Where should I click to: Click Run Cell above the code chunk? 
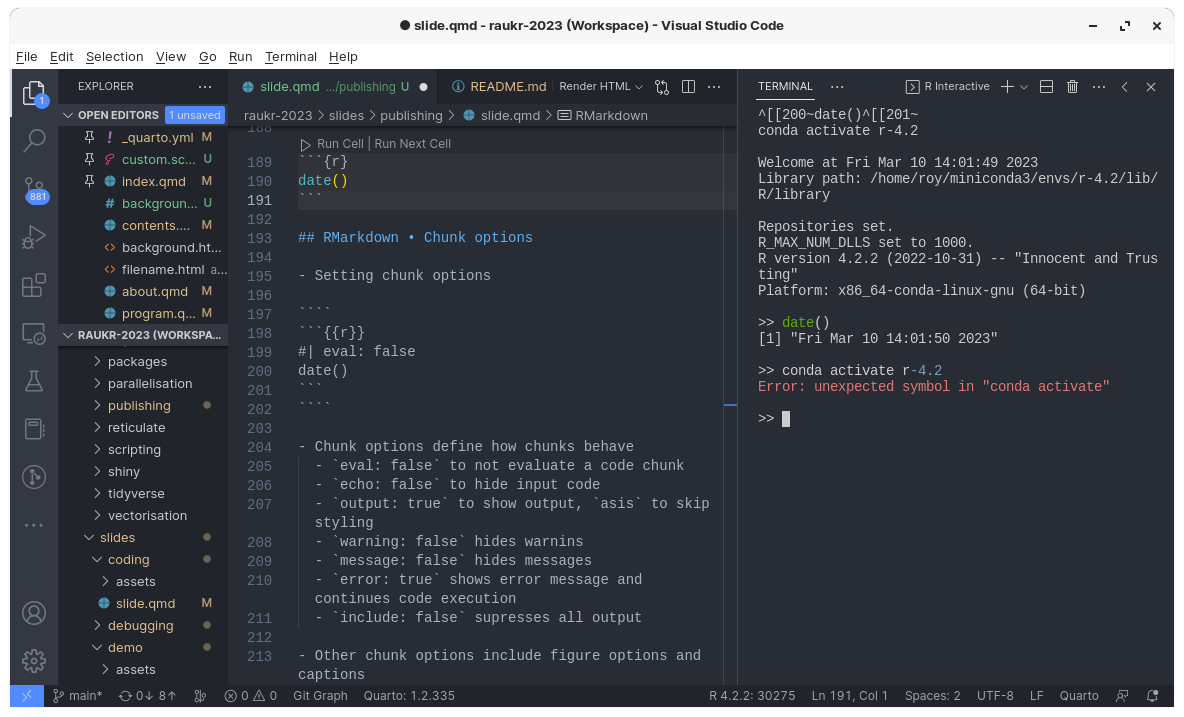coord(340,144)
